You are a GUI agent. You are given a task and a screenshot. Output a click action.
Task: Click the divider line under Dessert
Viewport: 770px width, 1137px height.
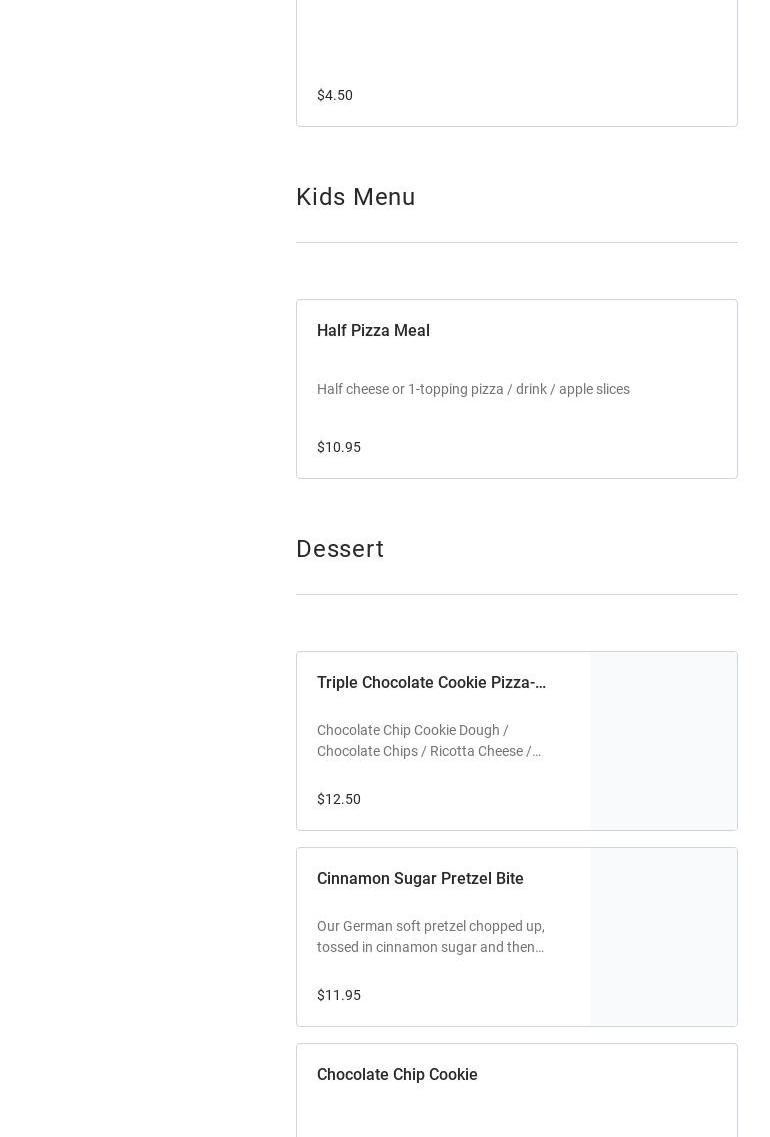516,594
